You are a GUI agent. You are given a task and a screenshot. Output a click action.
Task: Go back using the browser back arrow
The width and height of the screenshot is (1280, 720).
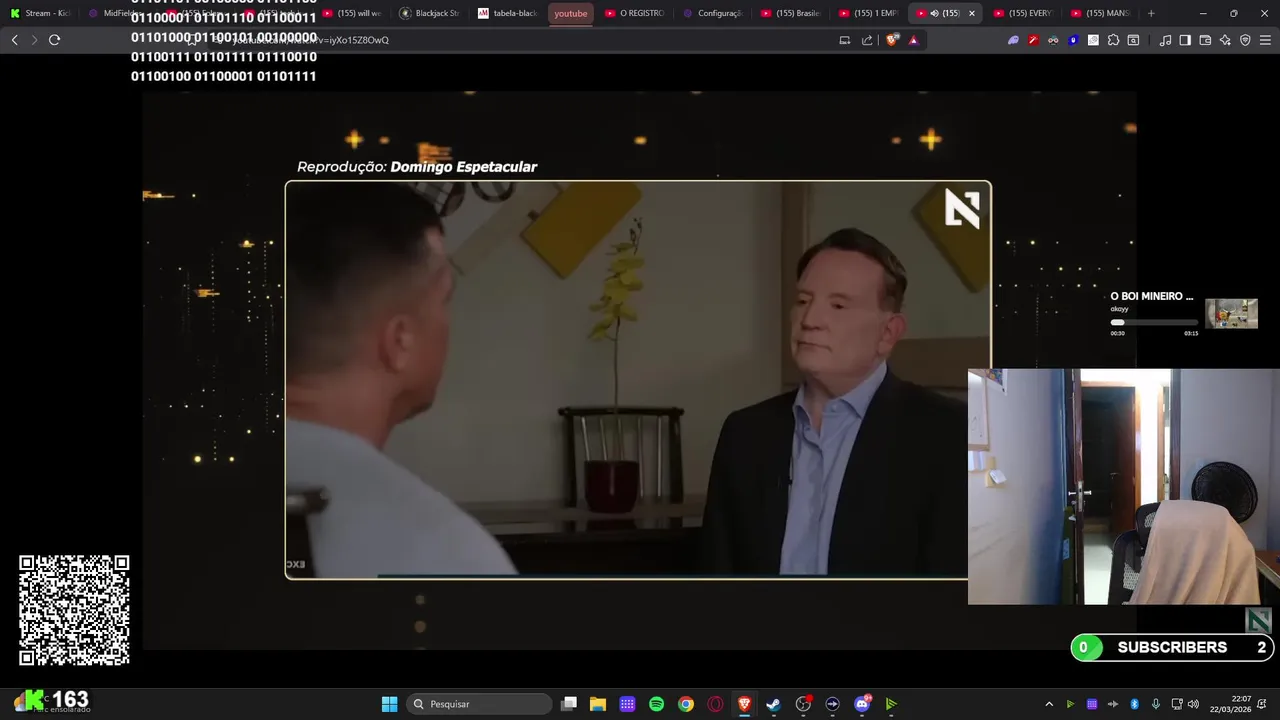point(14,40)
